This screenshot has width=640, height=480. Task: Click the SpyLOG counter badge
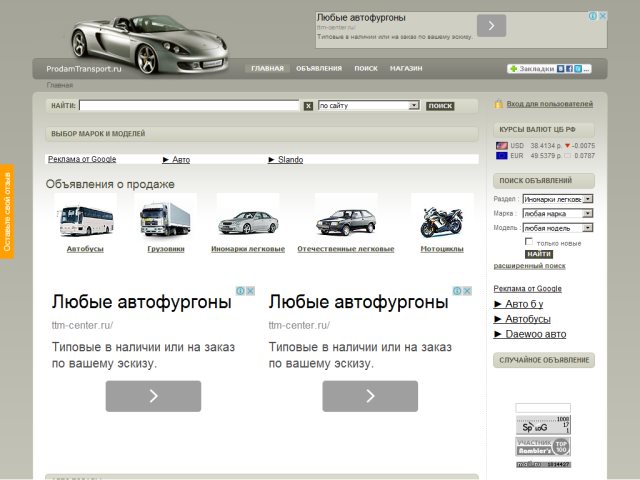543,424
